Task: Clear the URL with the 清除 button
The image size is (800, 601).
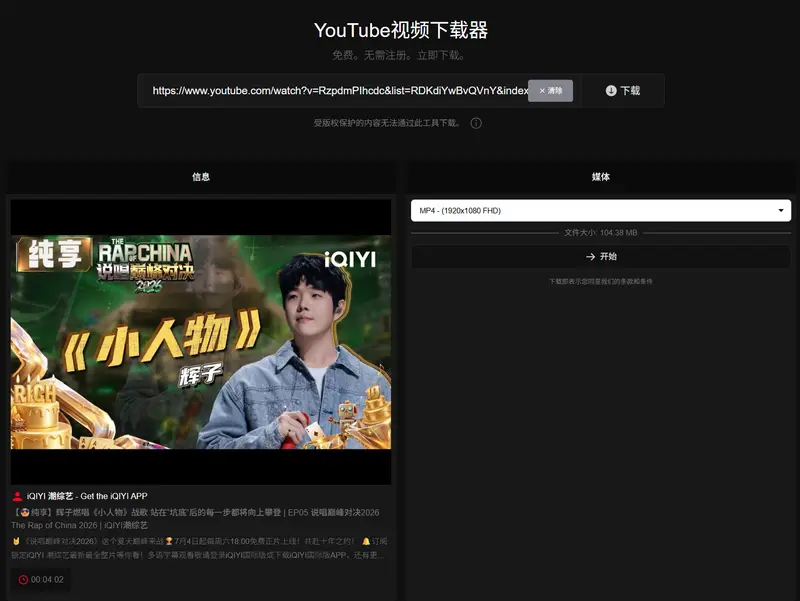Action: pos(551,91)
